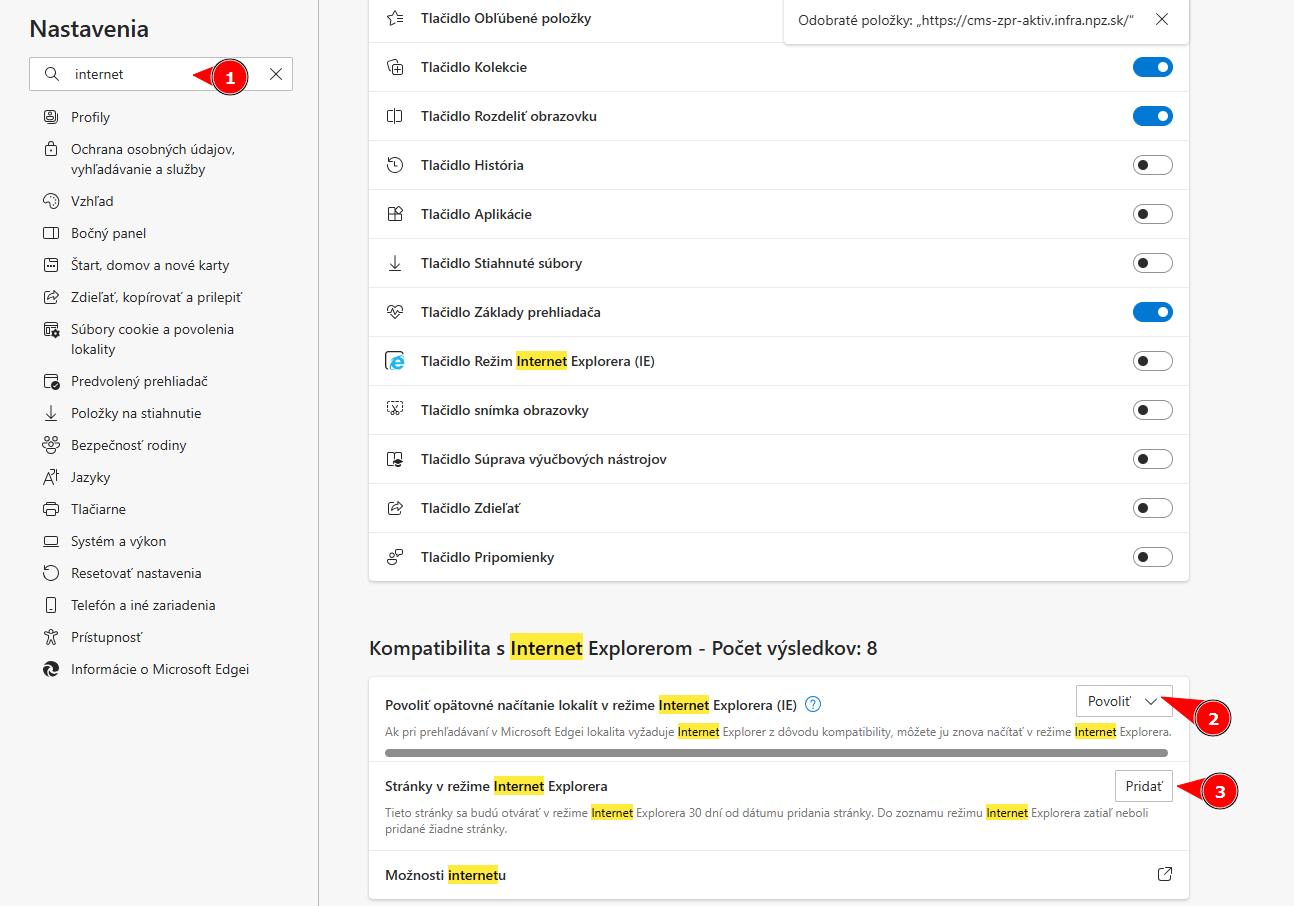Click the search field containing 'internet'
This screenshot has height=906, width=1294.
click(161, 74)
